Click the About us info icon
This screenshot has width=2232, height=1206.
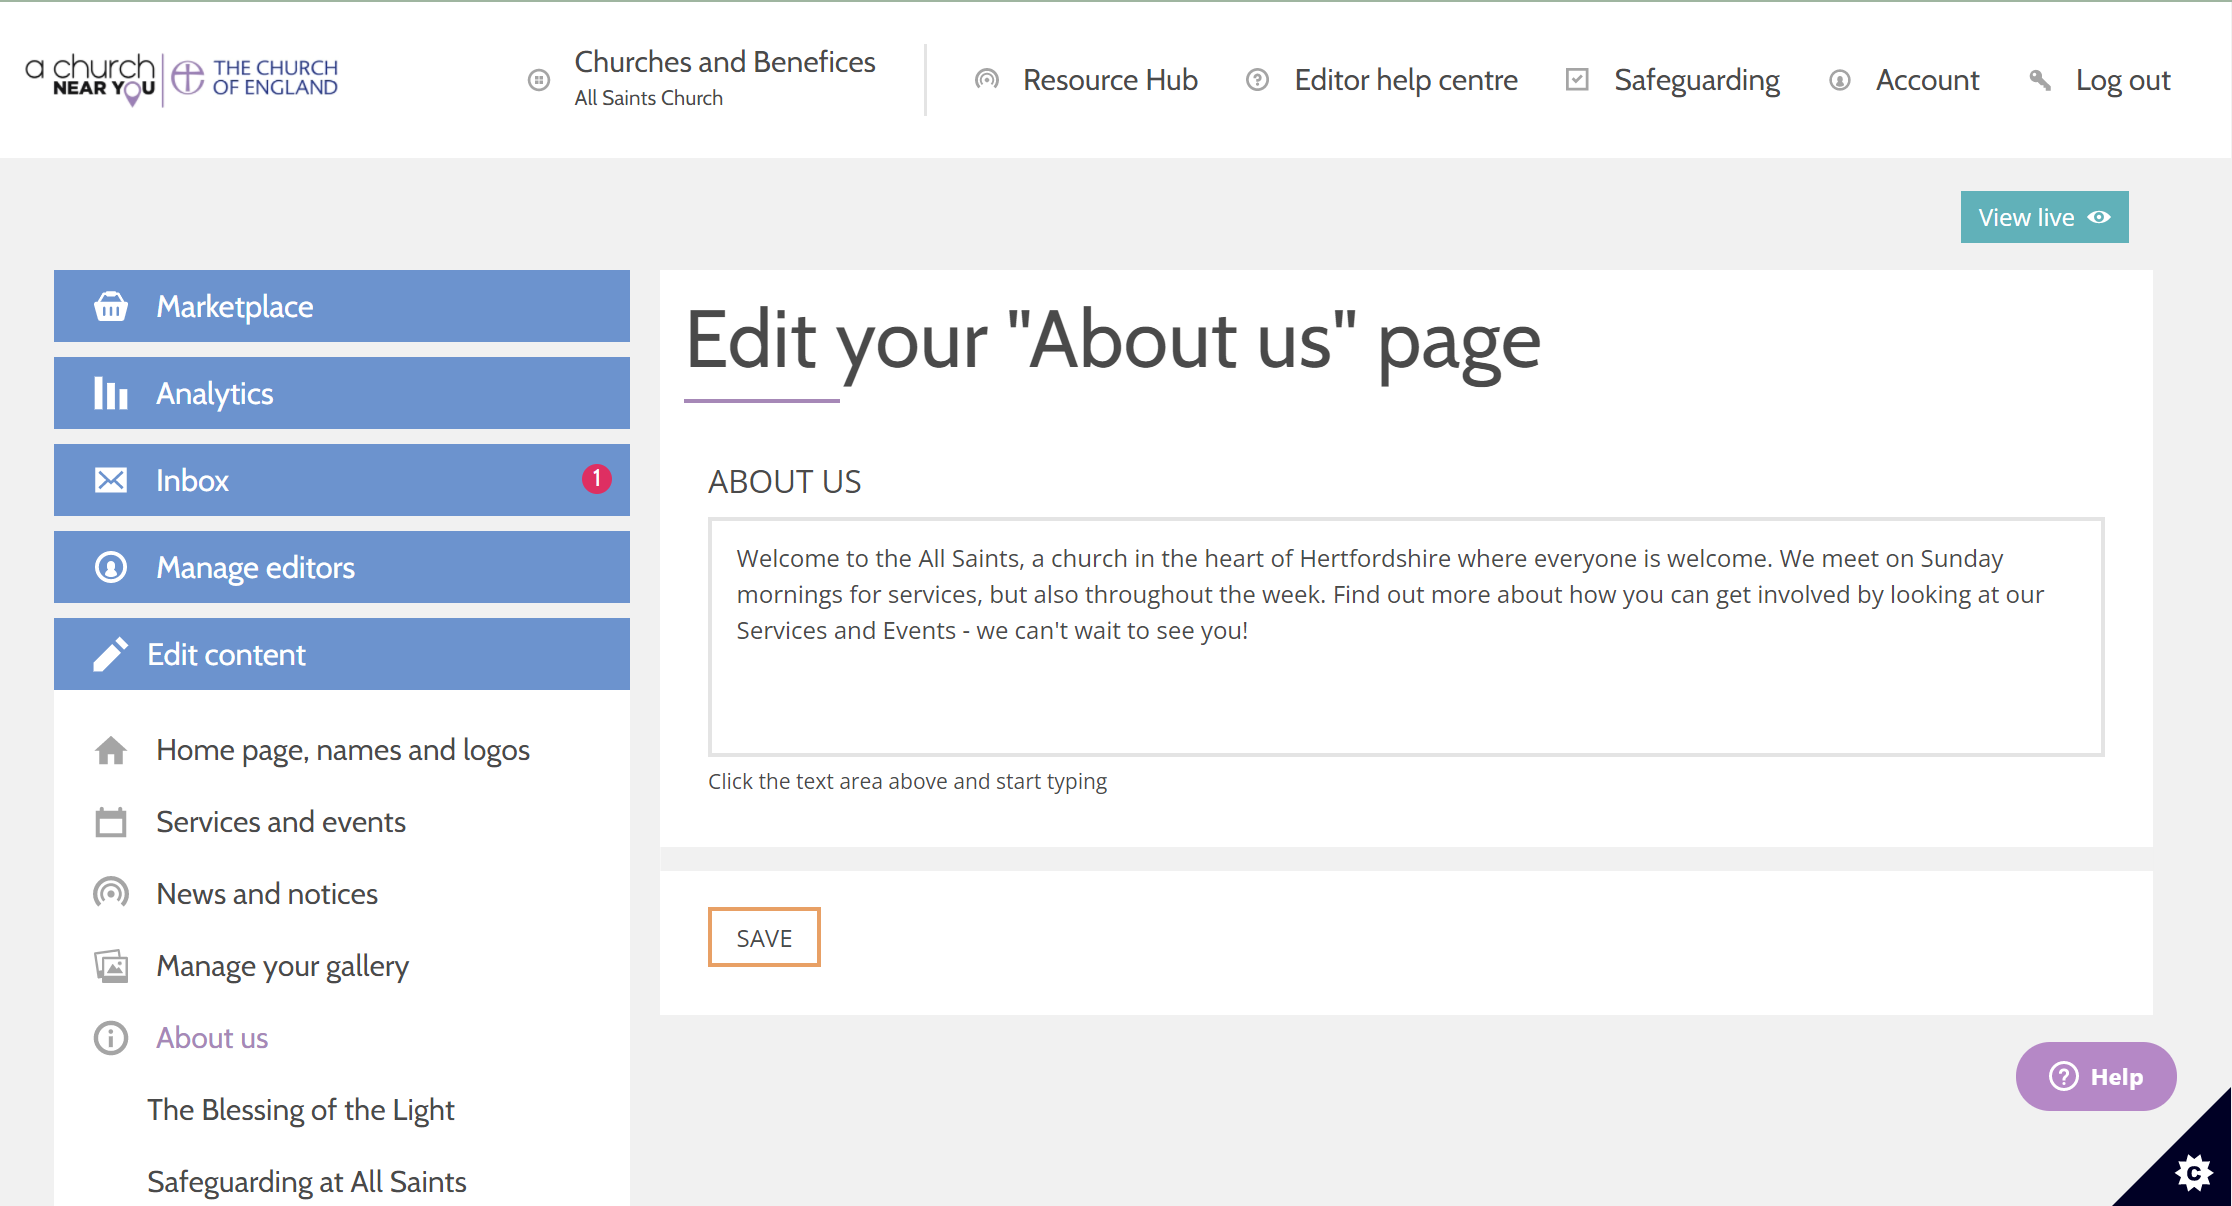111,1038
